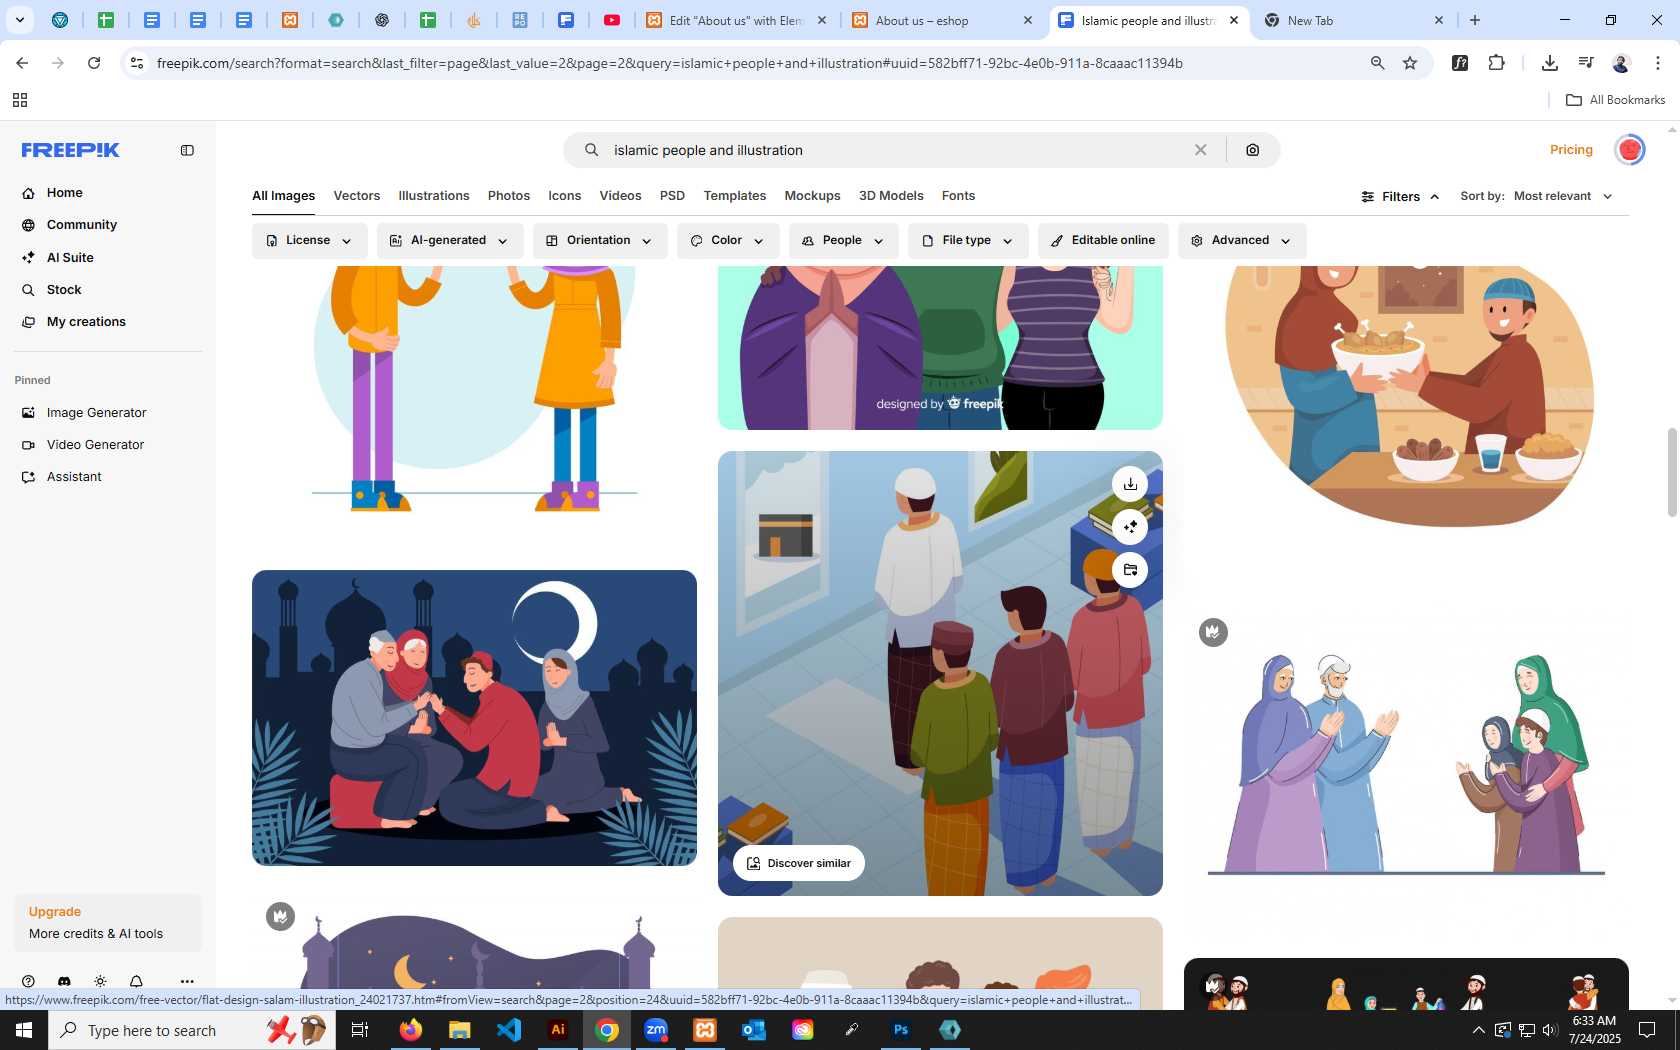Switch to the Photos tab
Screen dimensions: 1680x1050
click(x=509, y=196)
